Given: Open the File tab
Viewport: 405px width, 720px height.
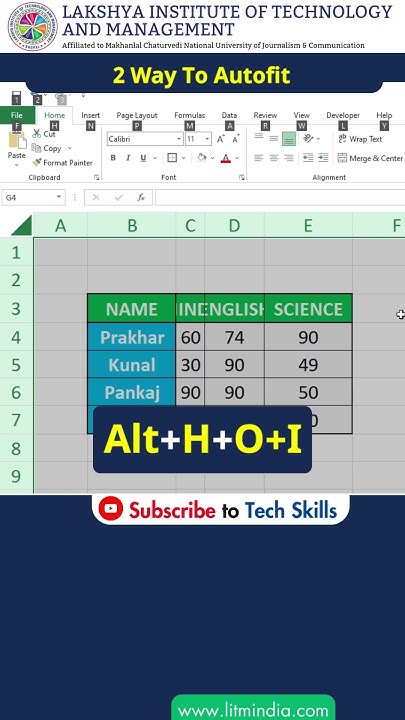Looking at the screenshot, I should click(x=17, y=115).
